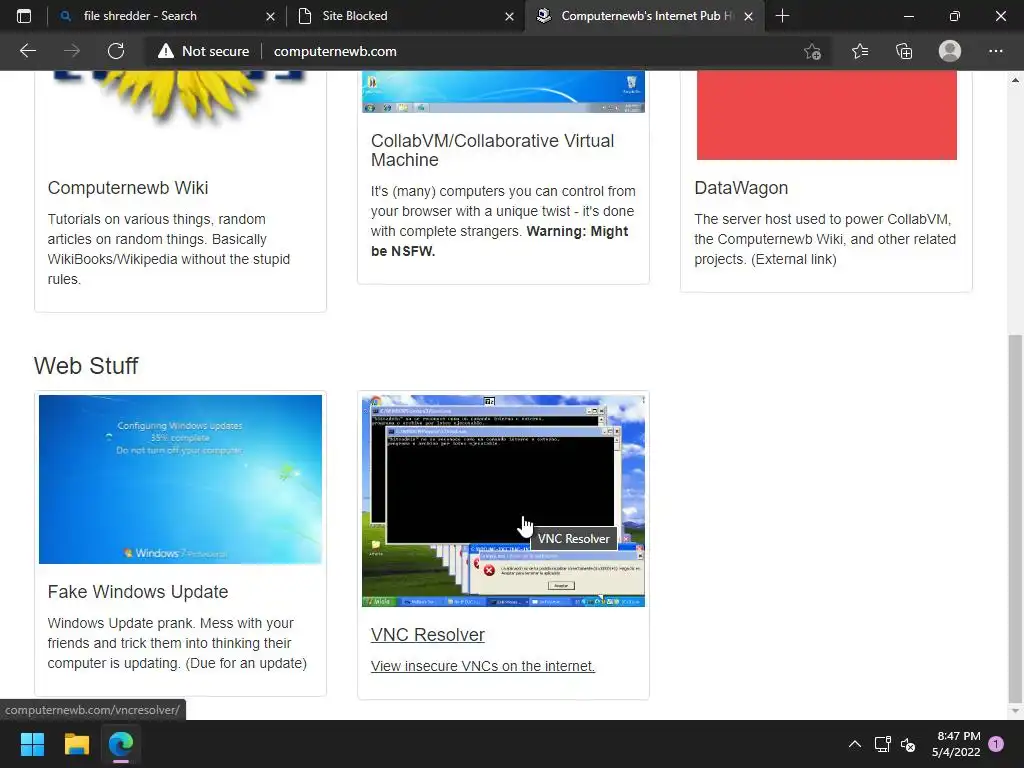Open the Computernewb Wiki heading
Screen dimensions: 1024x768
click(x=128, y=188)
